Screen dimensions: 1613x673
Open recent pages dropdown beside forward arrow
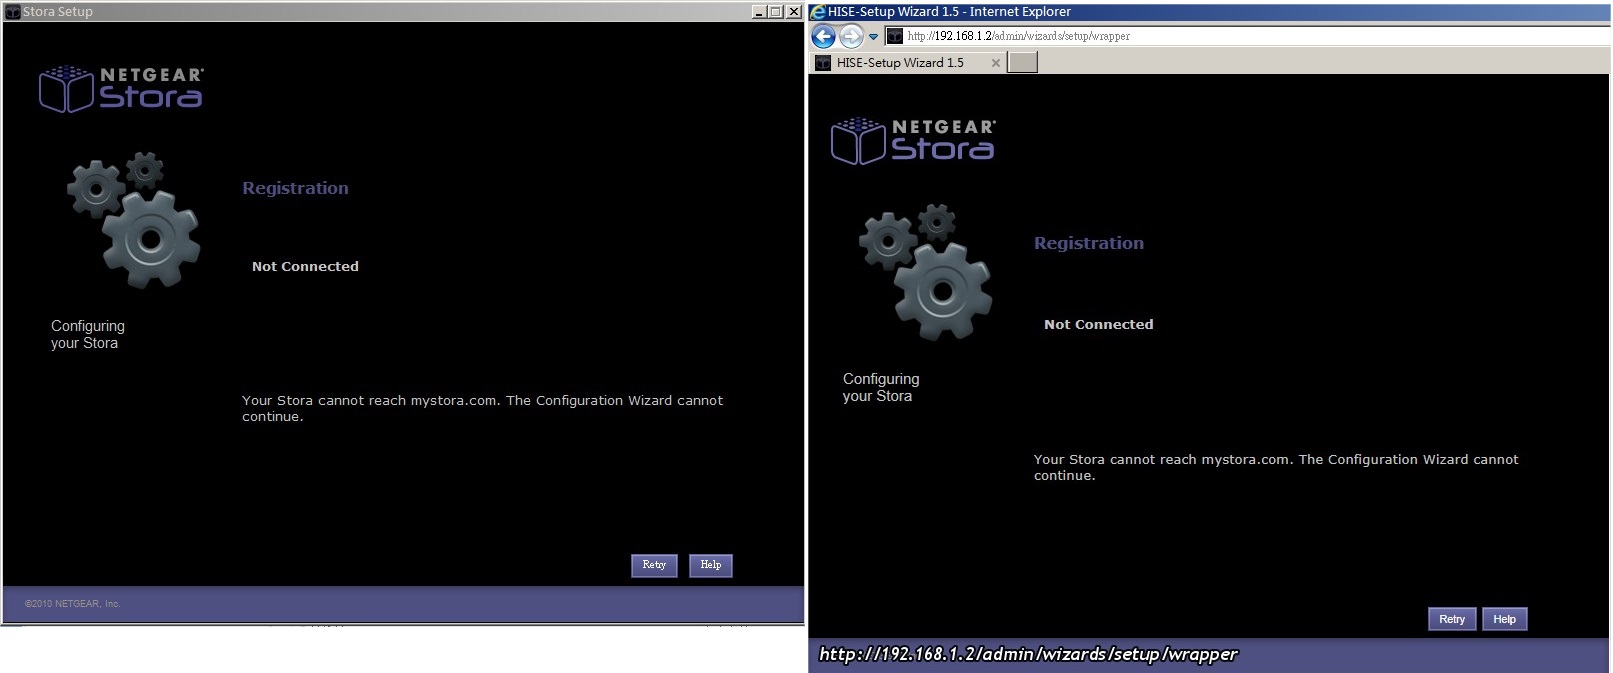873,37
